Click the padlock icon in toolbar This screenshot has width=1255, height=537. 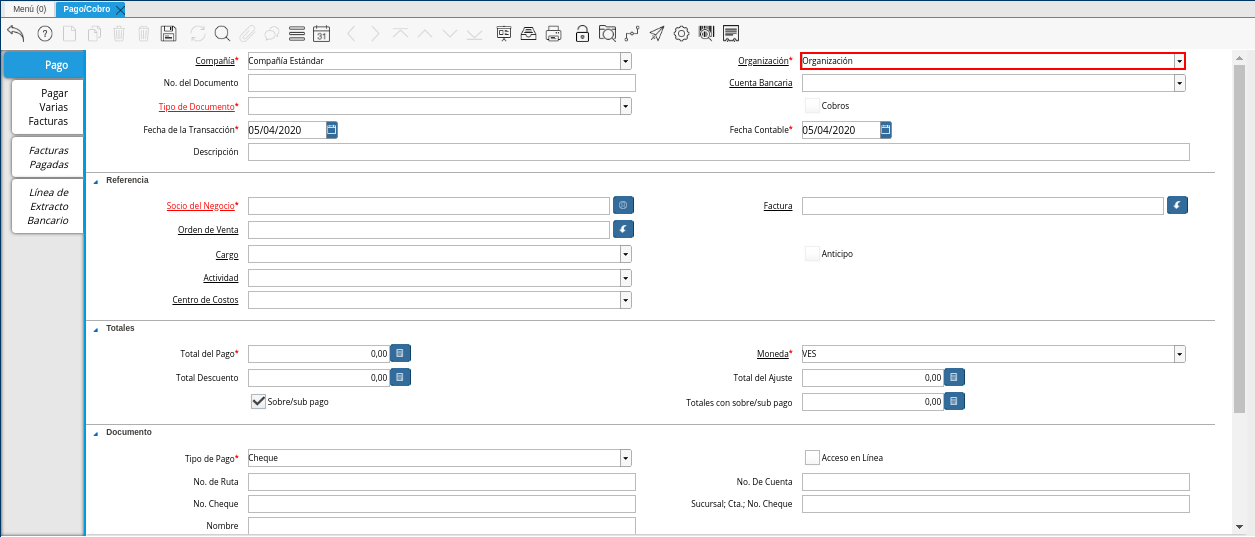click(x=582, y=33)
